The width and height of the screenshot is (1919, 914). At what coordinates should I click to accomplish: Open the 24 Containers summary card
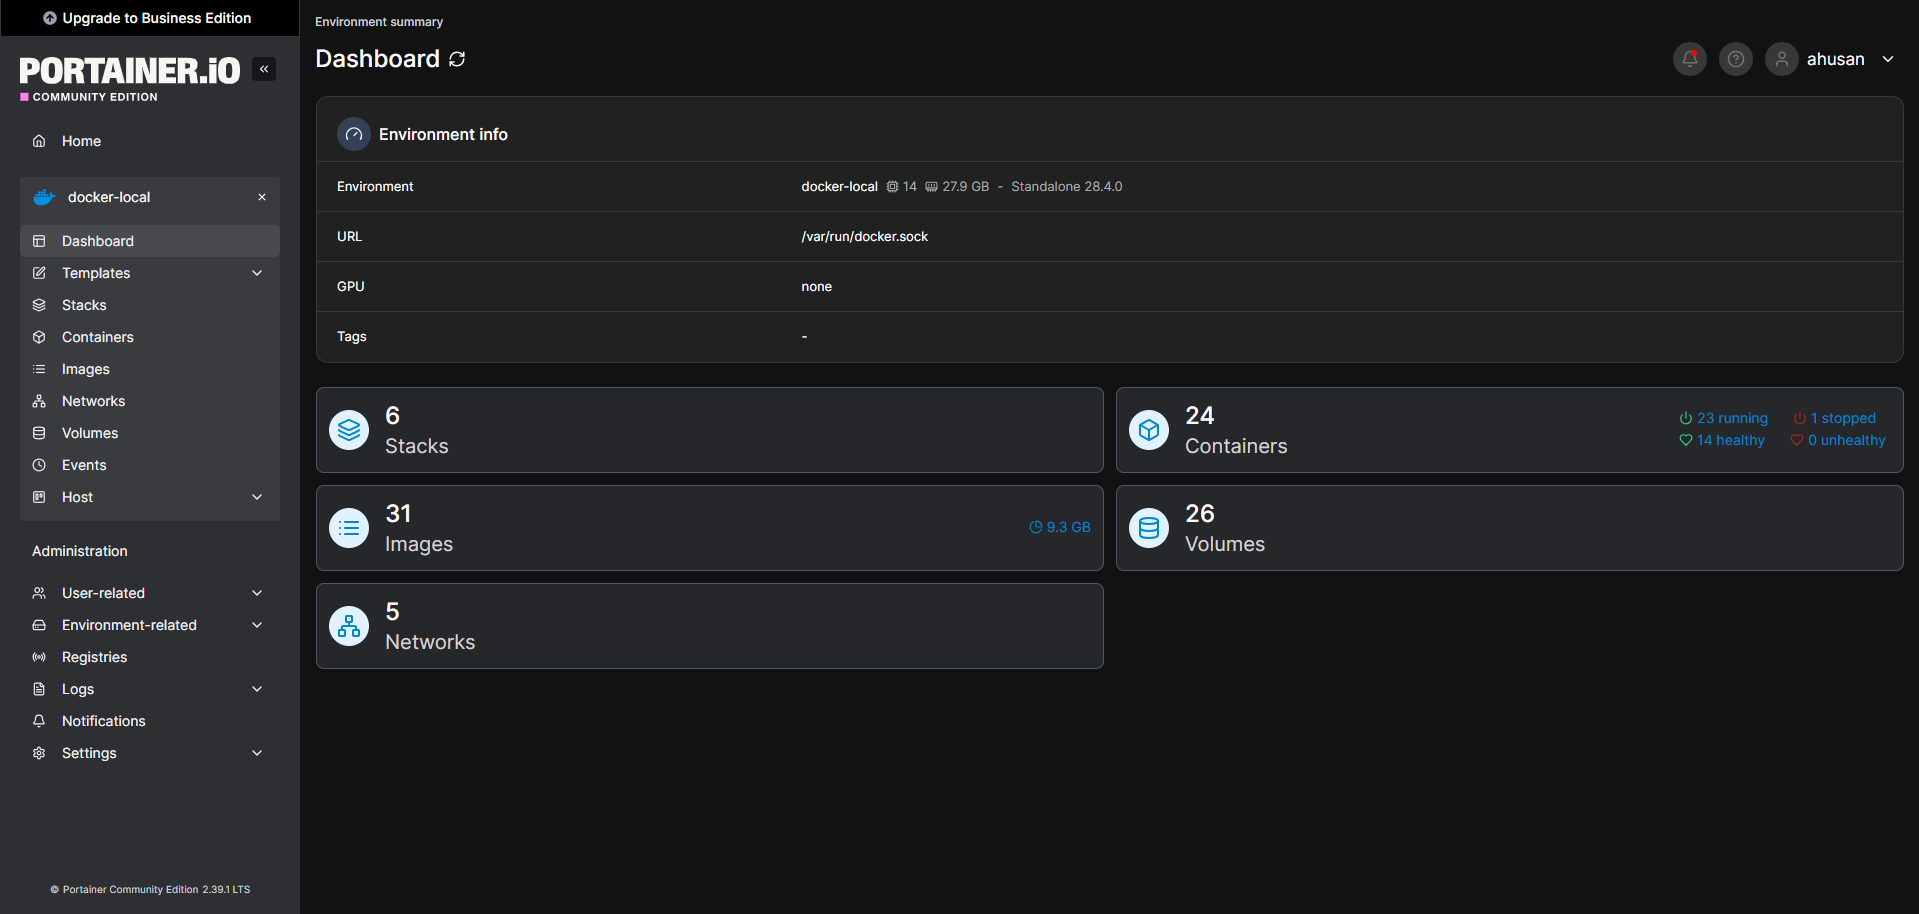(1400, 430)
